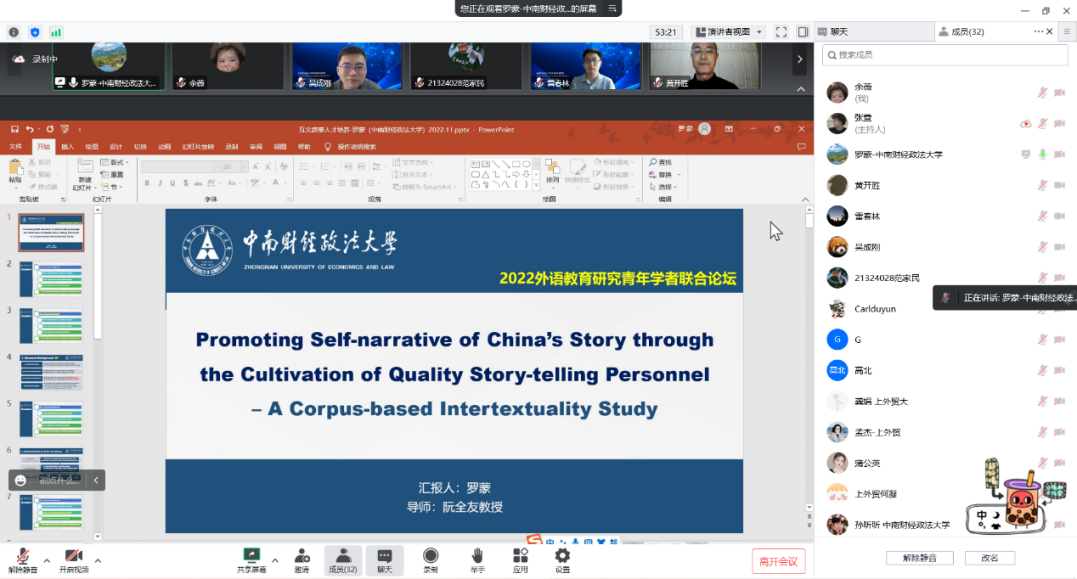The image size is (1077, 579).
Task: Toggle the microphone with 解除静音 in bottom toolbar
Action: click(22, 560)
